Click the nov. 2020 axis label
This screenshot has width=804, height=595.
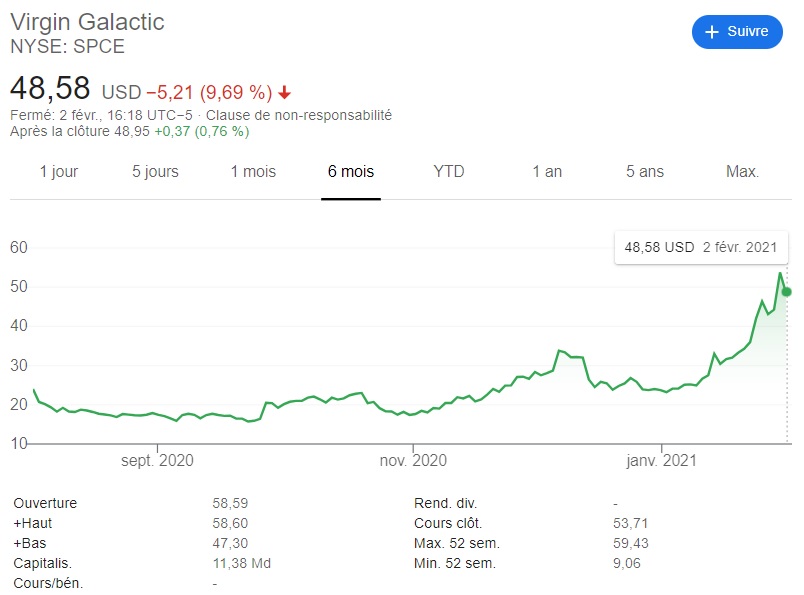pos(412,460)
